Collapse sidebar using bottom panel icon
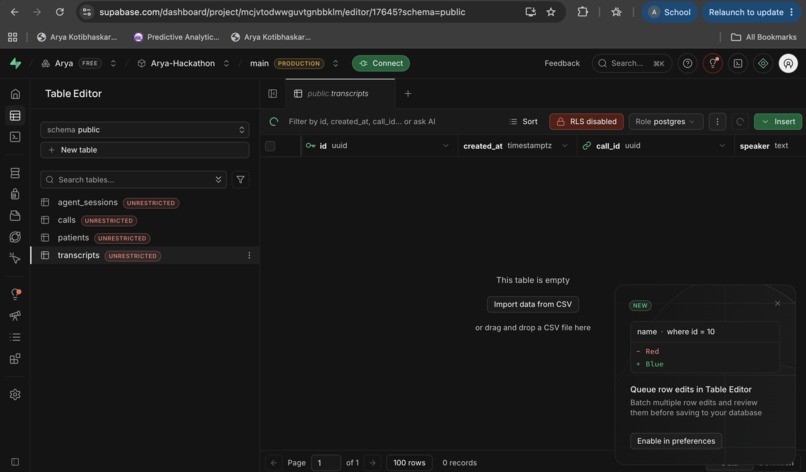 15,462
